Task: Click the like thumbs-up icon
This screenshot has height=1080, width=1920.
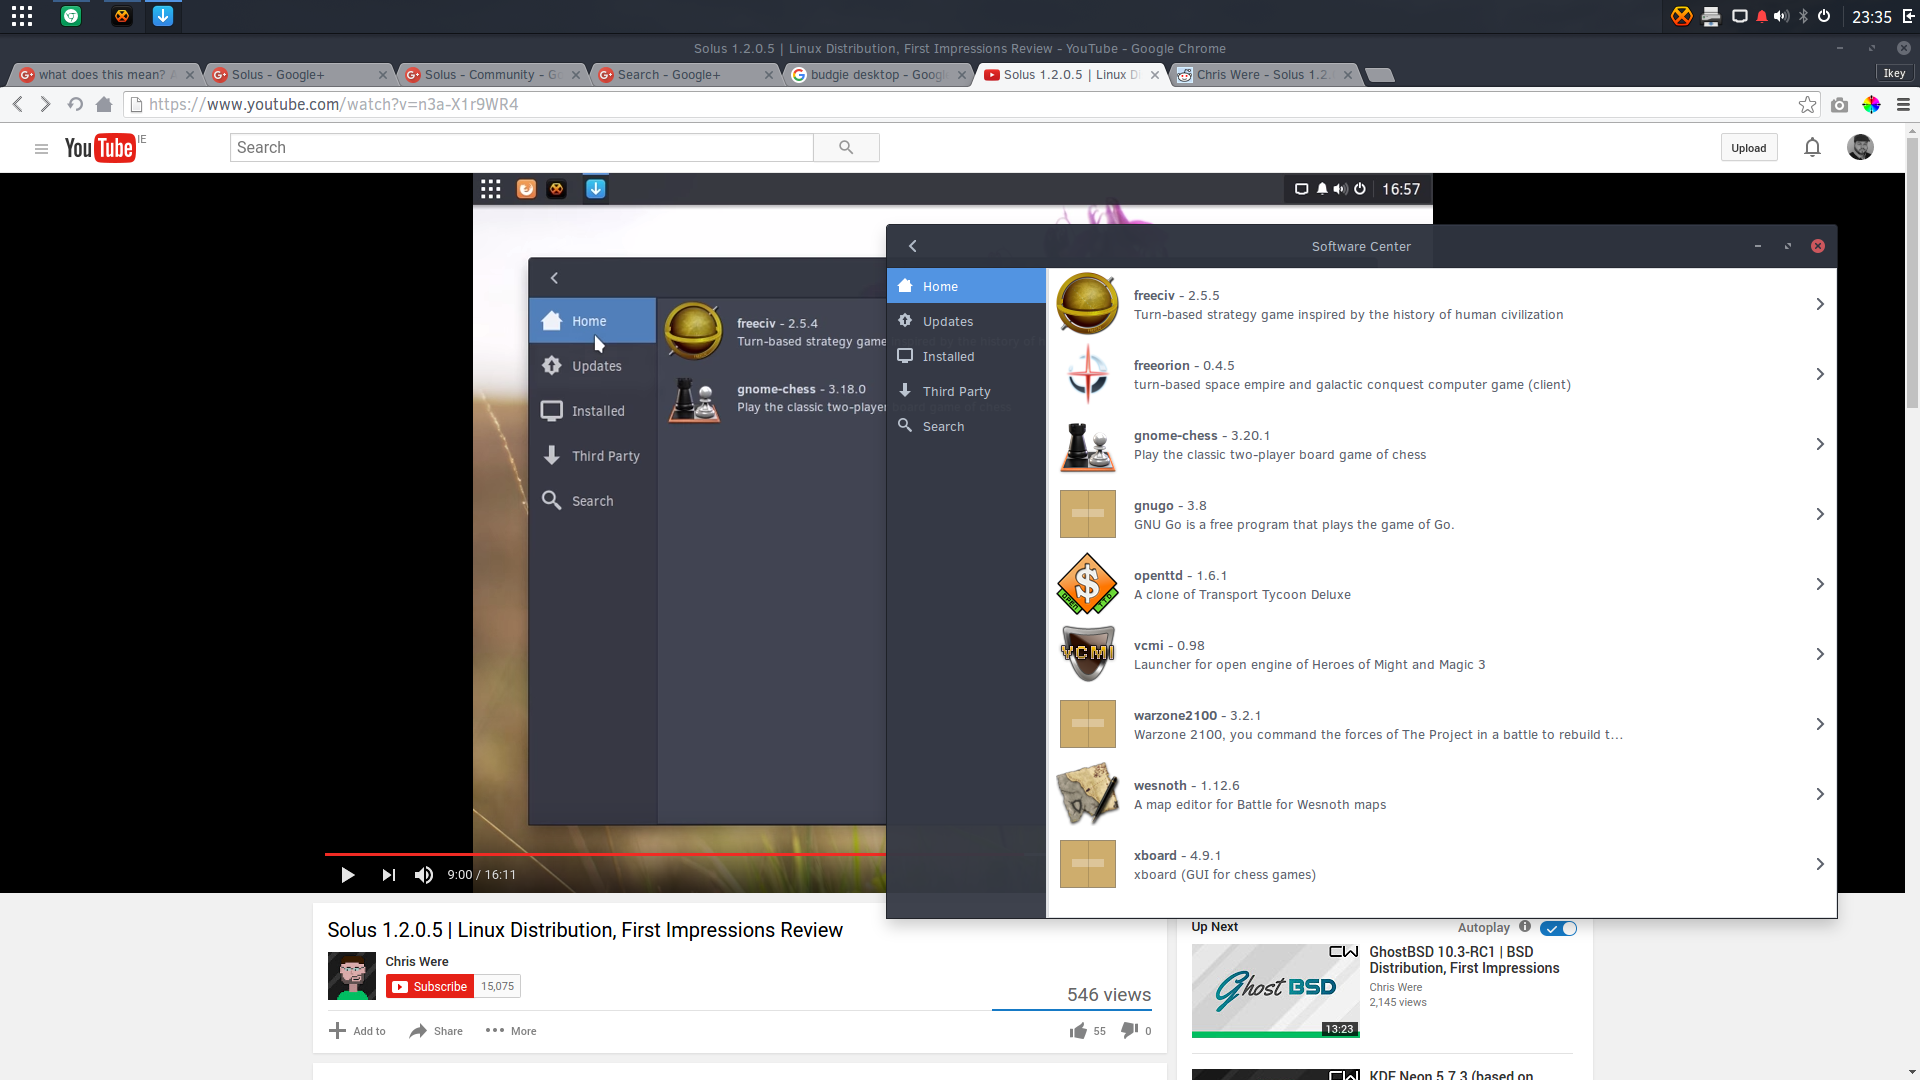Action: click(1078, 1031)
